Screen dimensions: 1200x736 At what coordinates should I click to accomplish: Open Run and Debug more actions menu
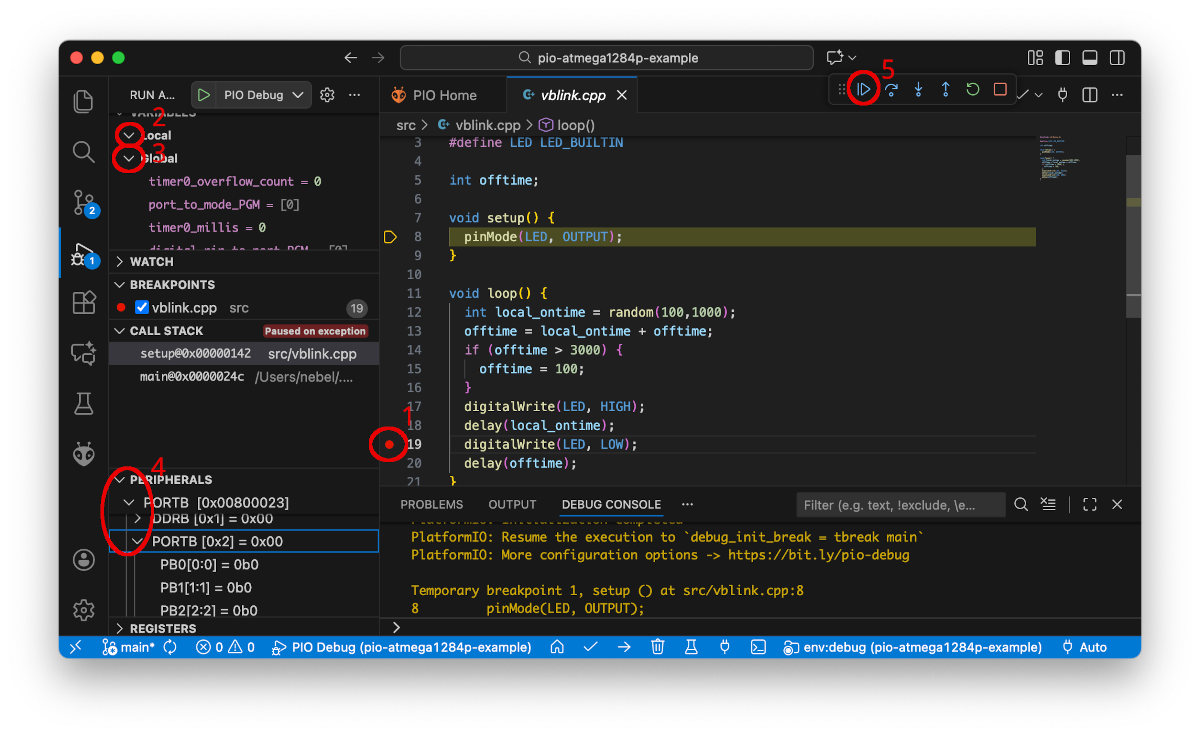click(x=354, y=95)
